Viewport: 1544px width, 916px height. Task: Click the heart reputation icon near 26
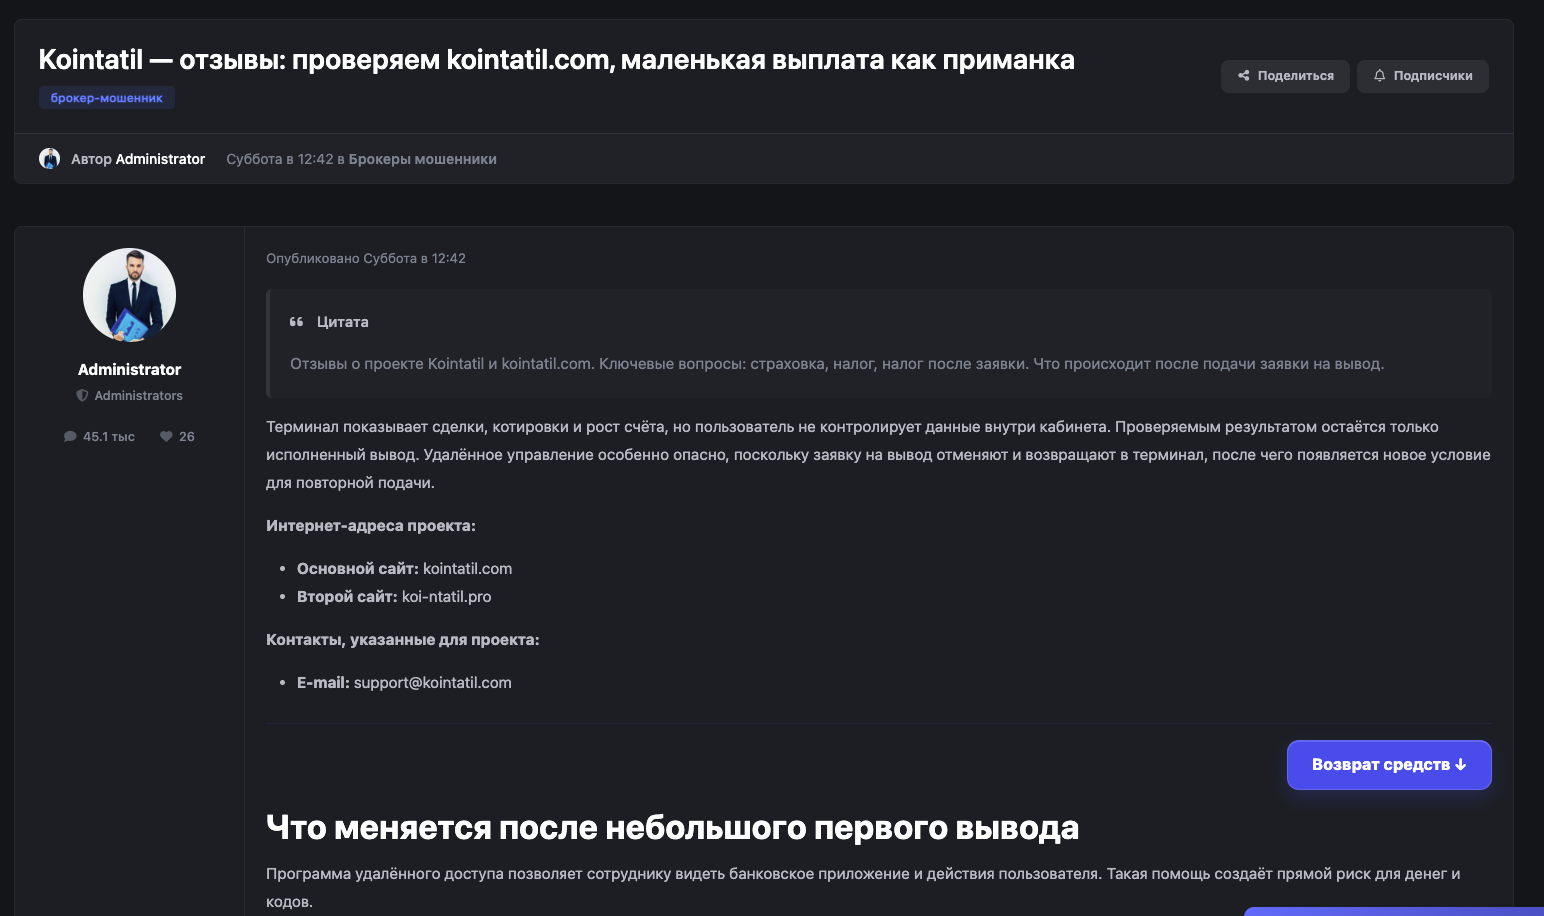[x=166, y=437]
